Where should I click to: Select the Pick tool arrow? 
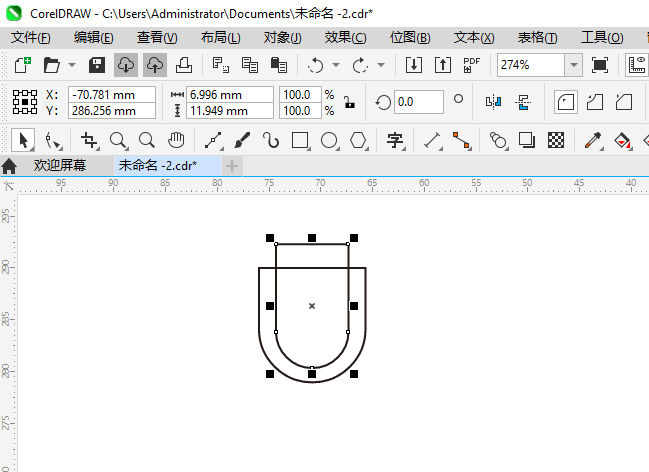(25, 140)
